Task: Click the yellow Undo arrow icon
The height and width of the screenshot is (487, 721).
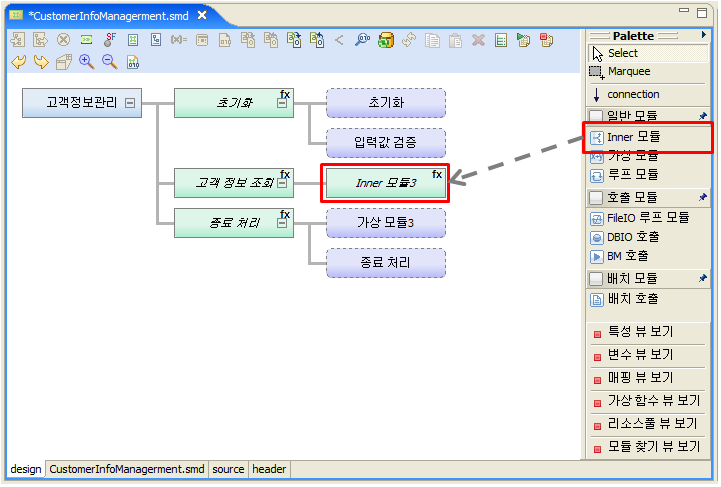Action: pyautogui.click(x=18, y=62)
